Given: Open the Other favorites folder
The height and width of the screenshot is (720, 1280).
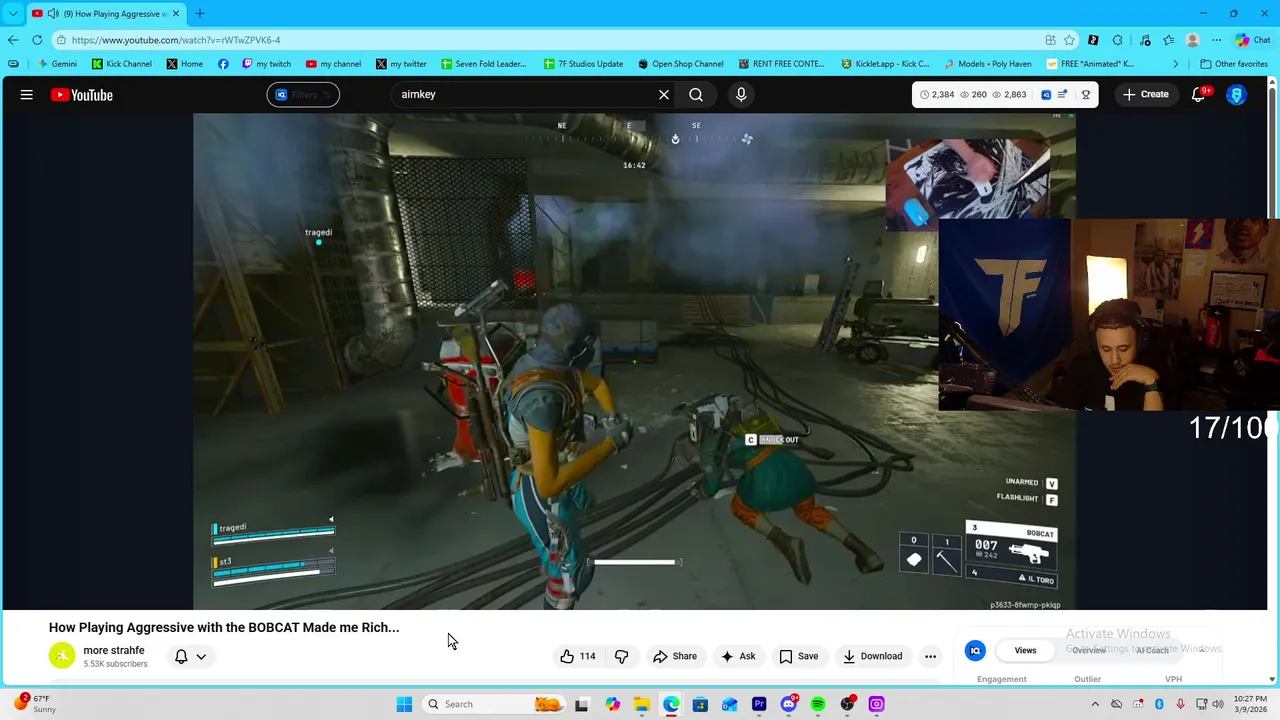Looking at the screenshot, I should pos(1234,64).
